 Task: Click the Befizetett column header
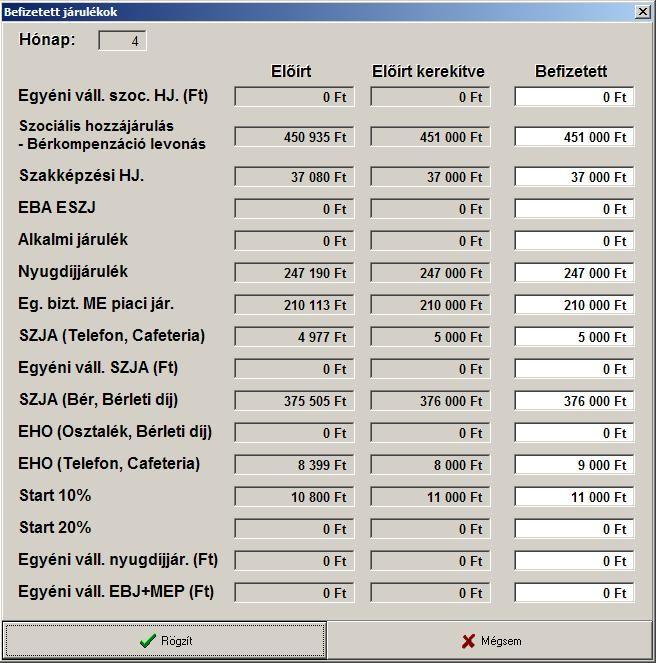[x=571, y=71]
